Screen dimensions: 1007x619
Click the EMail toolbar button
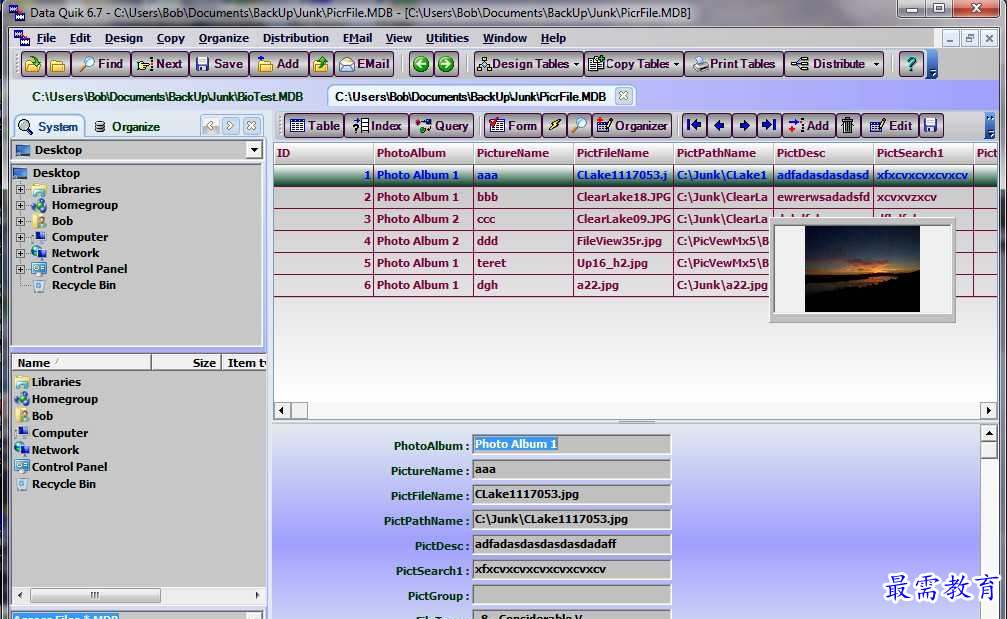pos(364,64)
